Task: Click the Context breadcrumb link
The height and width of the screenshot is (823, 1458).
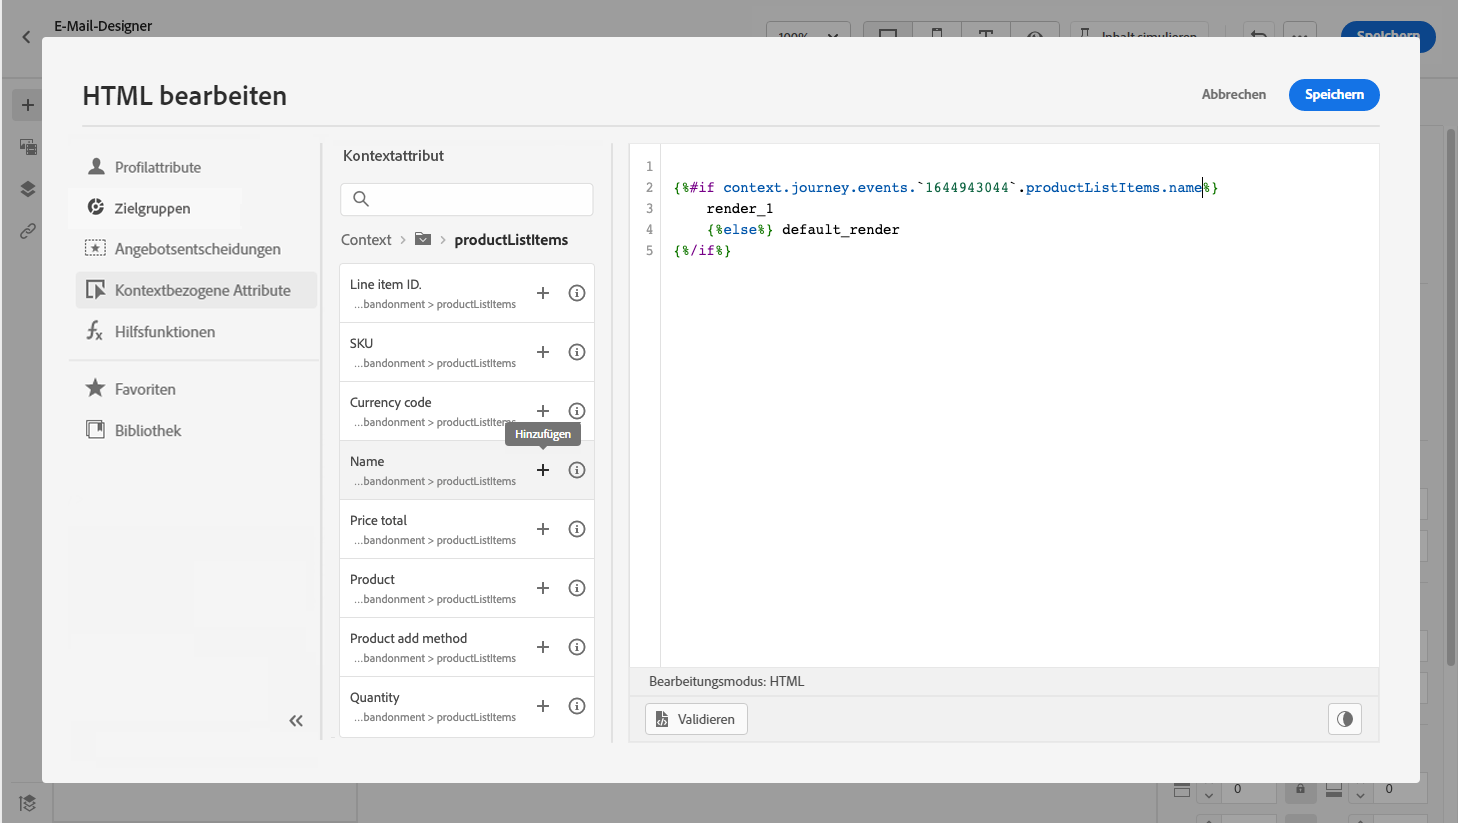Action: pyautogui.click(x=366, y=240)
